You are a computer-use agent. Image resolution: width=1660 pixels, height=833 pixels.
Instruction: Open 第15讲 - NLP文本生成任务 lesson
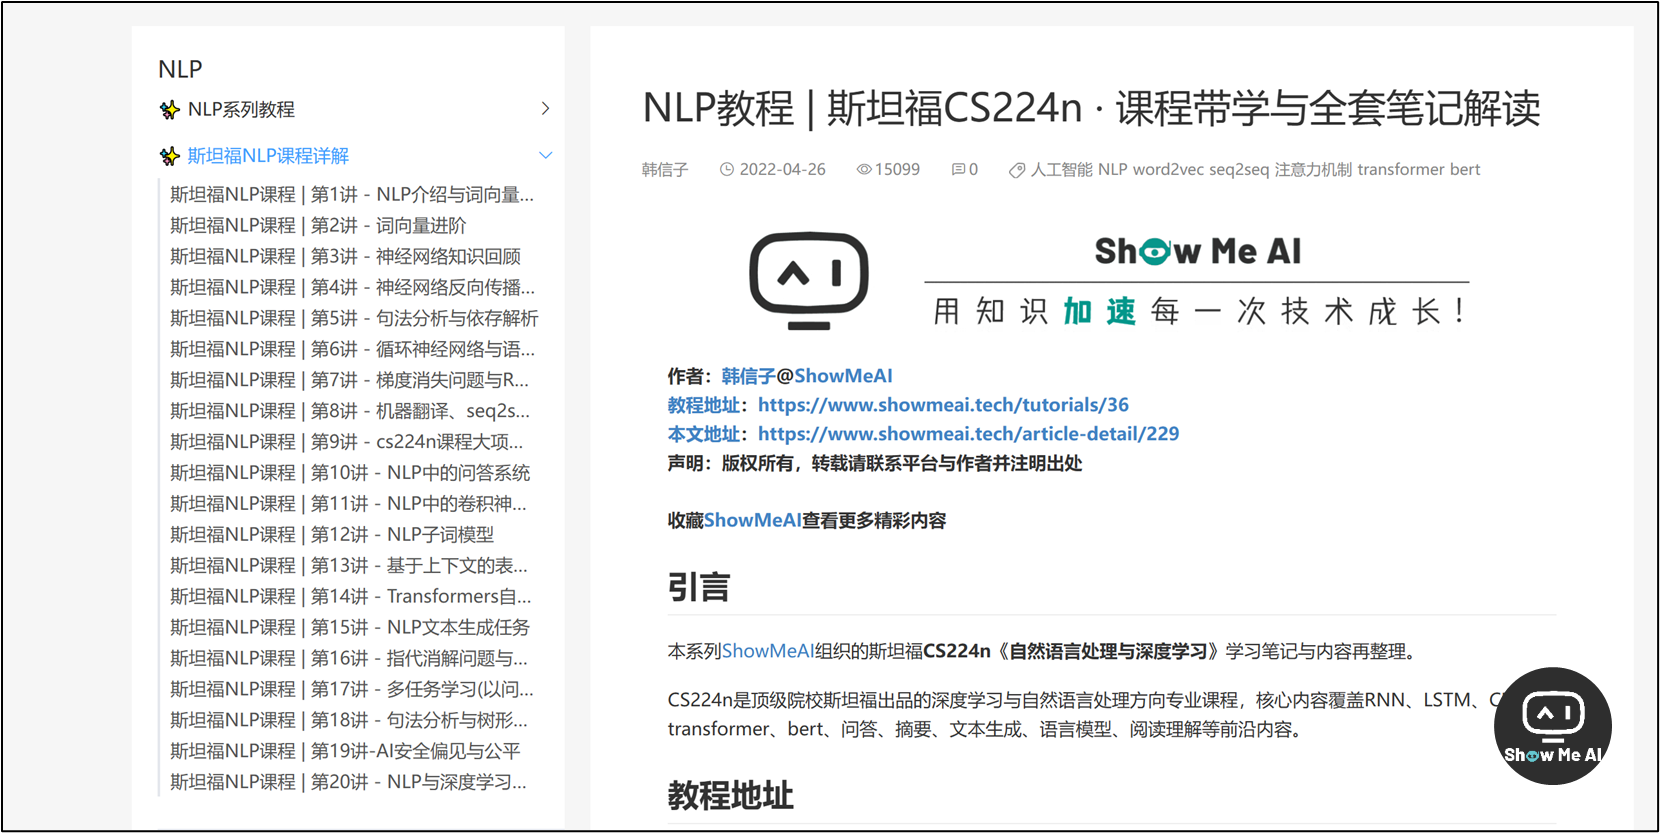350,628
